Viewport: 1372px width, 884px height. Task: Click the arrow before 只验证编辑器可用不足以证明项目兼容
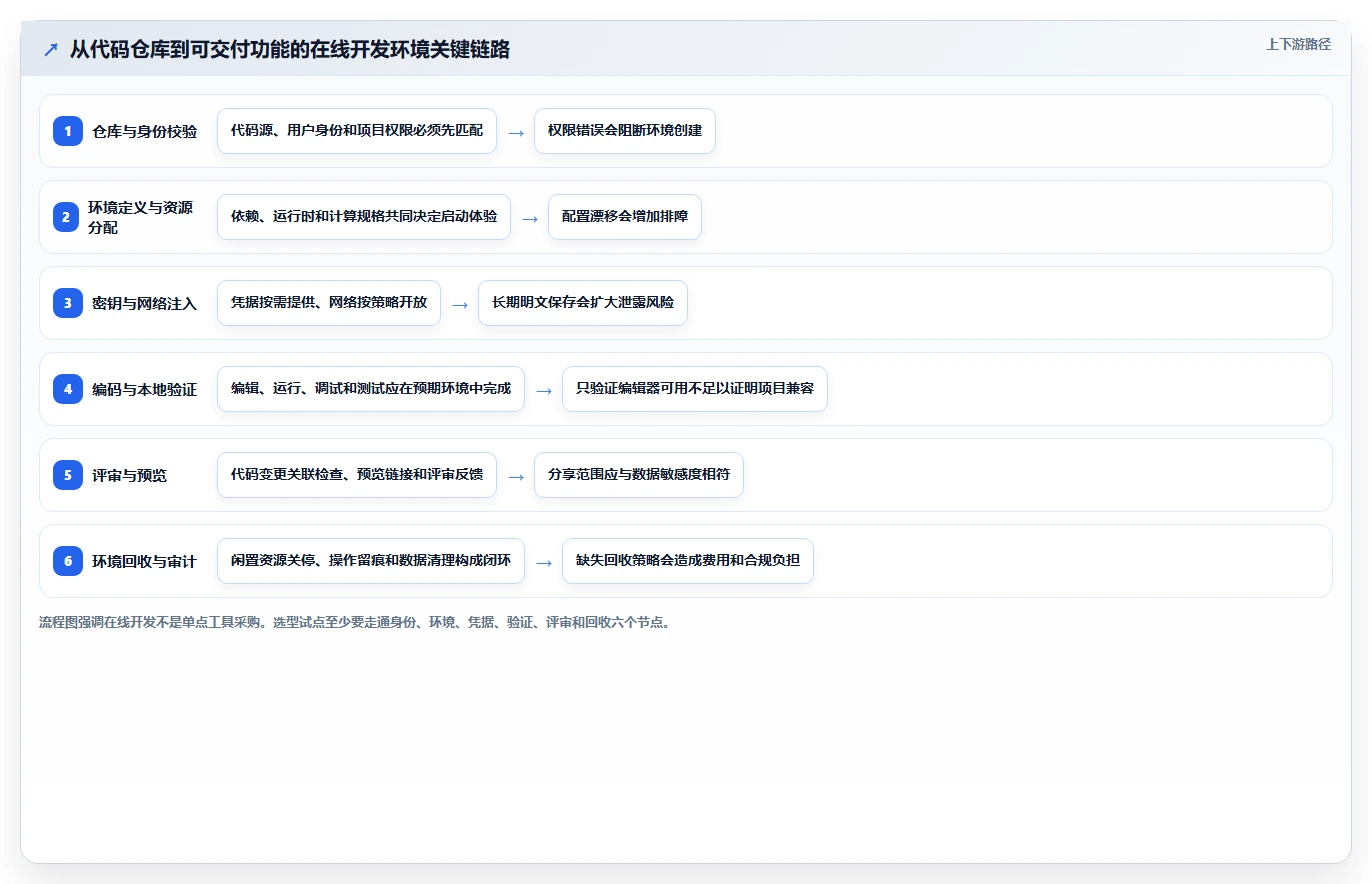(544, 390)
